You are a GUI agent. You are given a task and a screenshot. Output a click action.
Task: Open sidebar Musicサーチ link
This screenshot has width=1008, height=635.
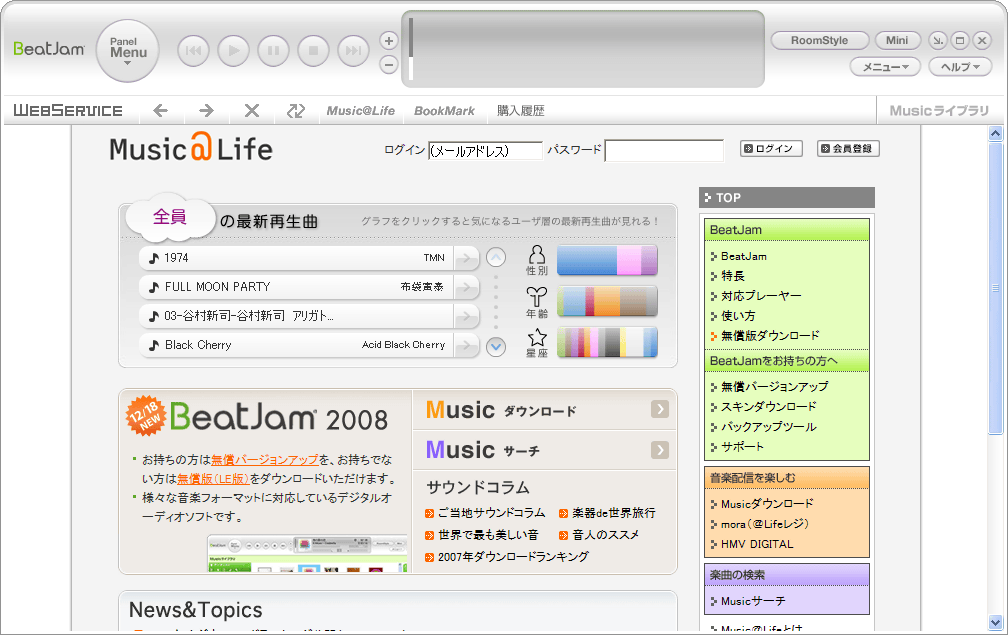(x=753, y=602)
